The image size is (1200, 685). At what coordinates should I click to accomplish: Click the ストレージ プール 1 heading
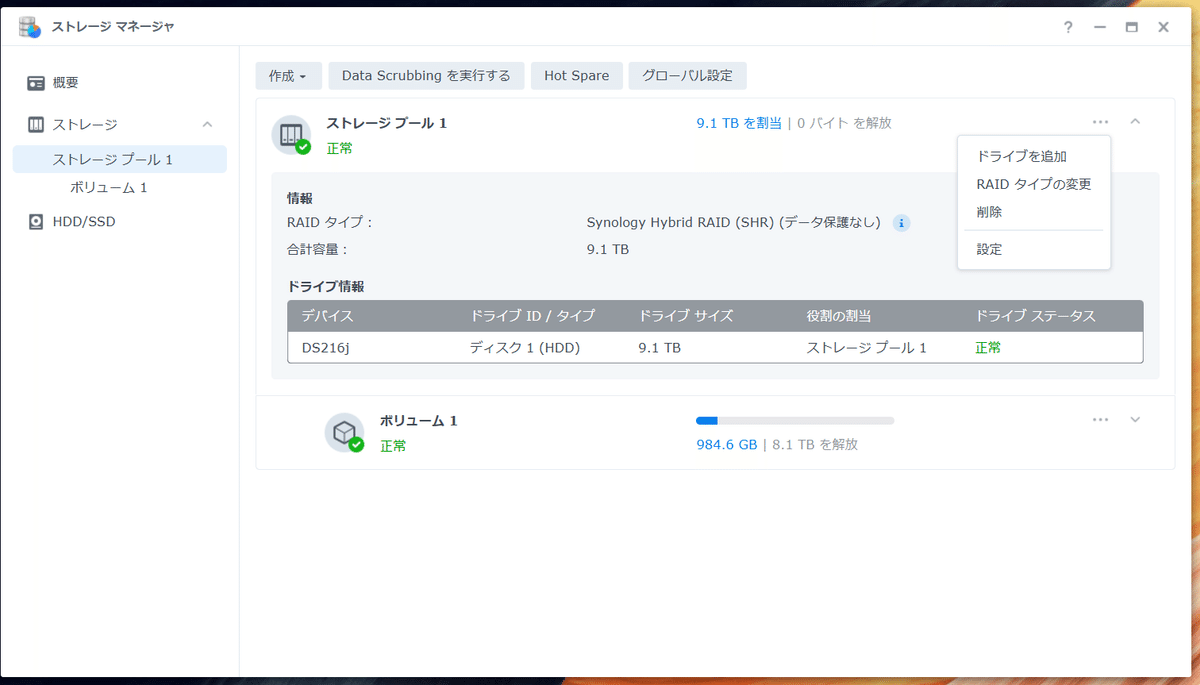(x=387, y=123)
